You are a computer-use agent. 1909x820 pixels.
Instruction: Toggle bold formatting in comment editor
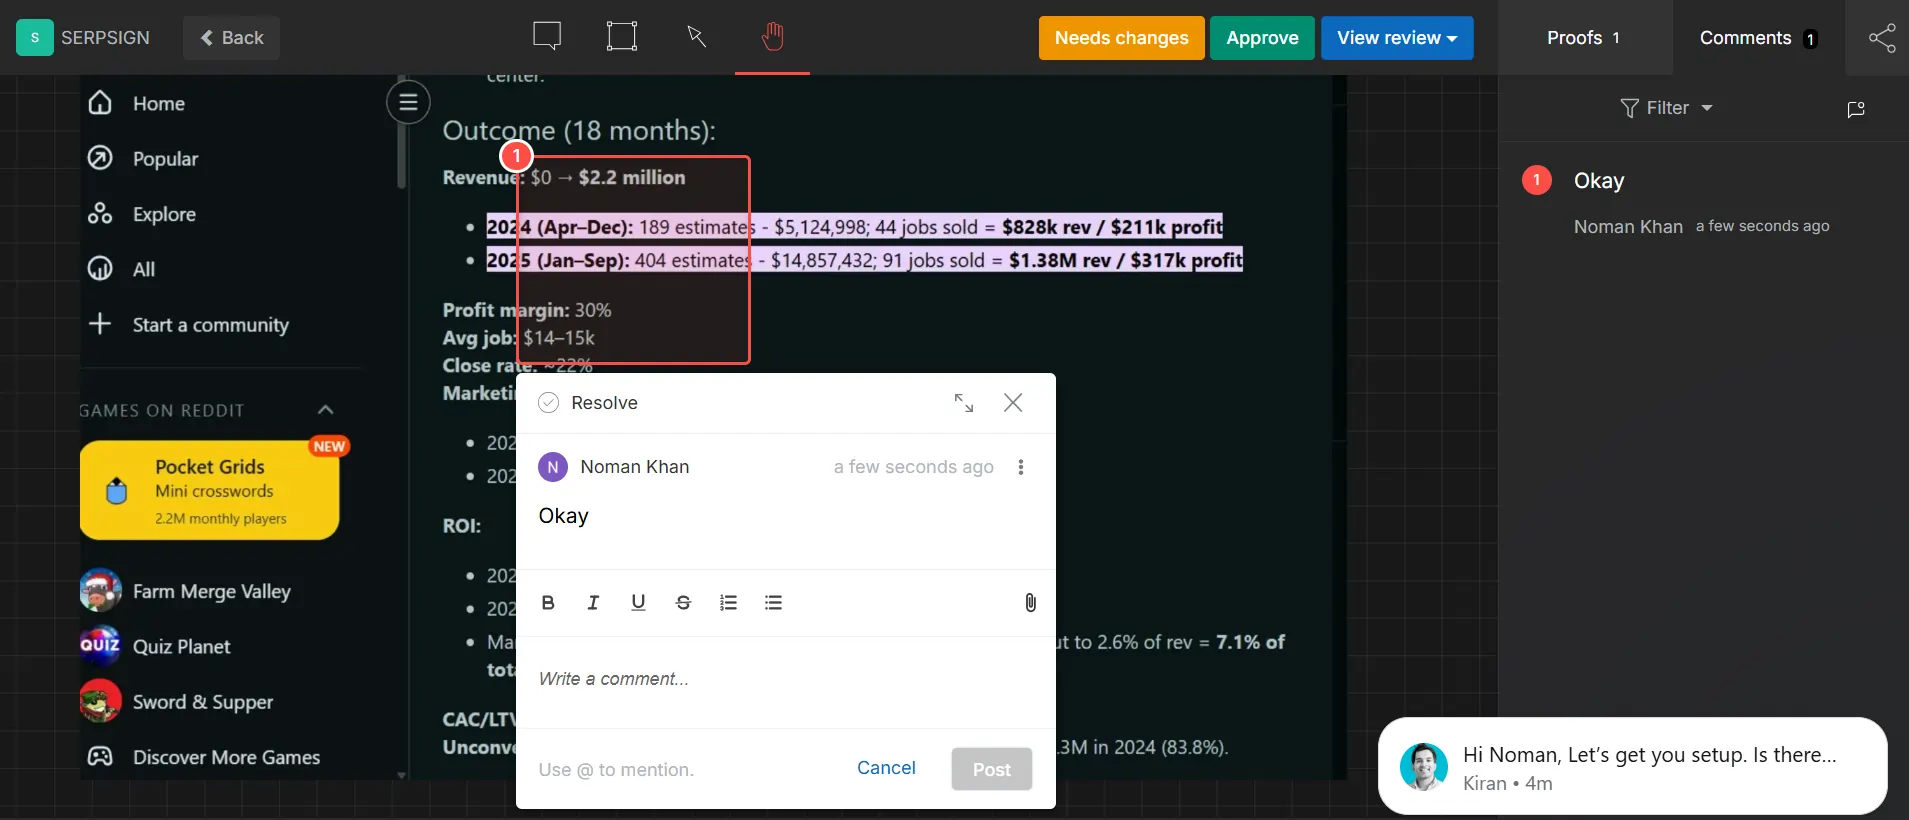548,602
